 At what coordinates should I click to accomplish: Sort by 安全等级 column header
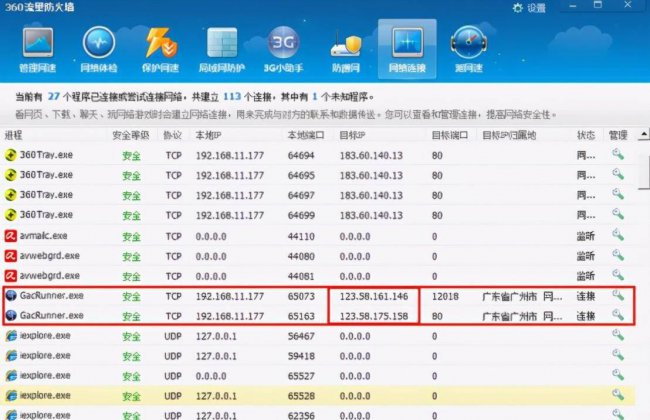coord(131,135)
